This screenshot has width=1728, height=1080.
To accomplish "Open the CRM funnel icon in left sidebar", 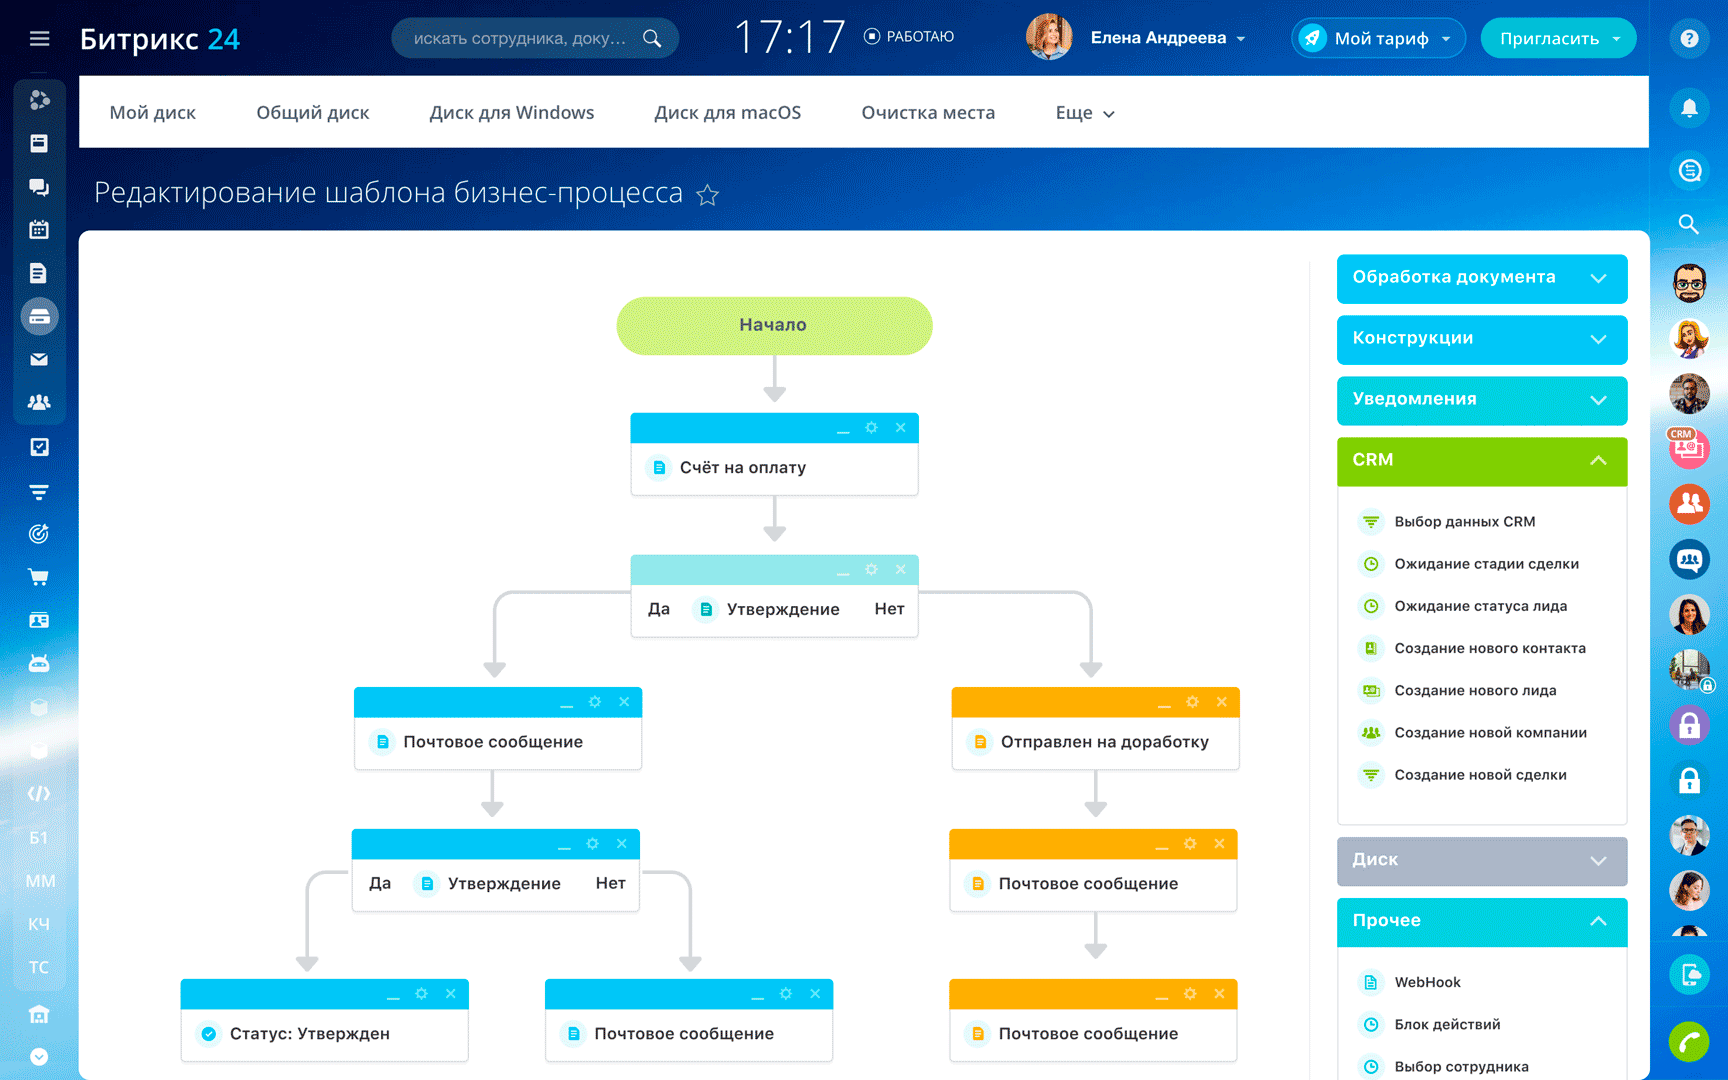I will pos(39,492).
